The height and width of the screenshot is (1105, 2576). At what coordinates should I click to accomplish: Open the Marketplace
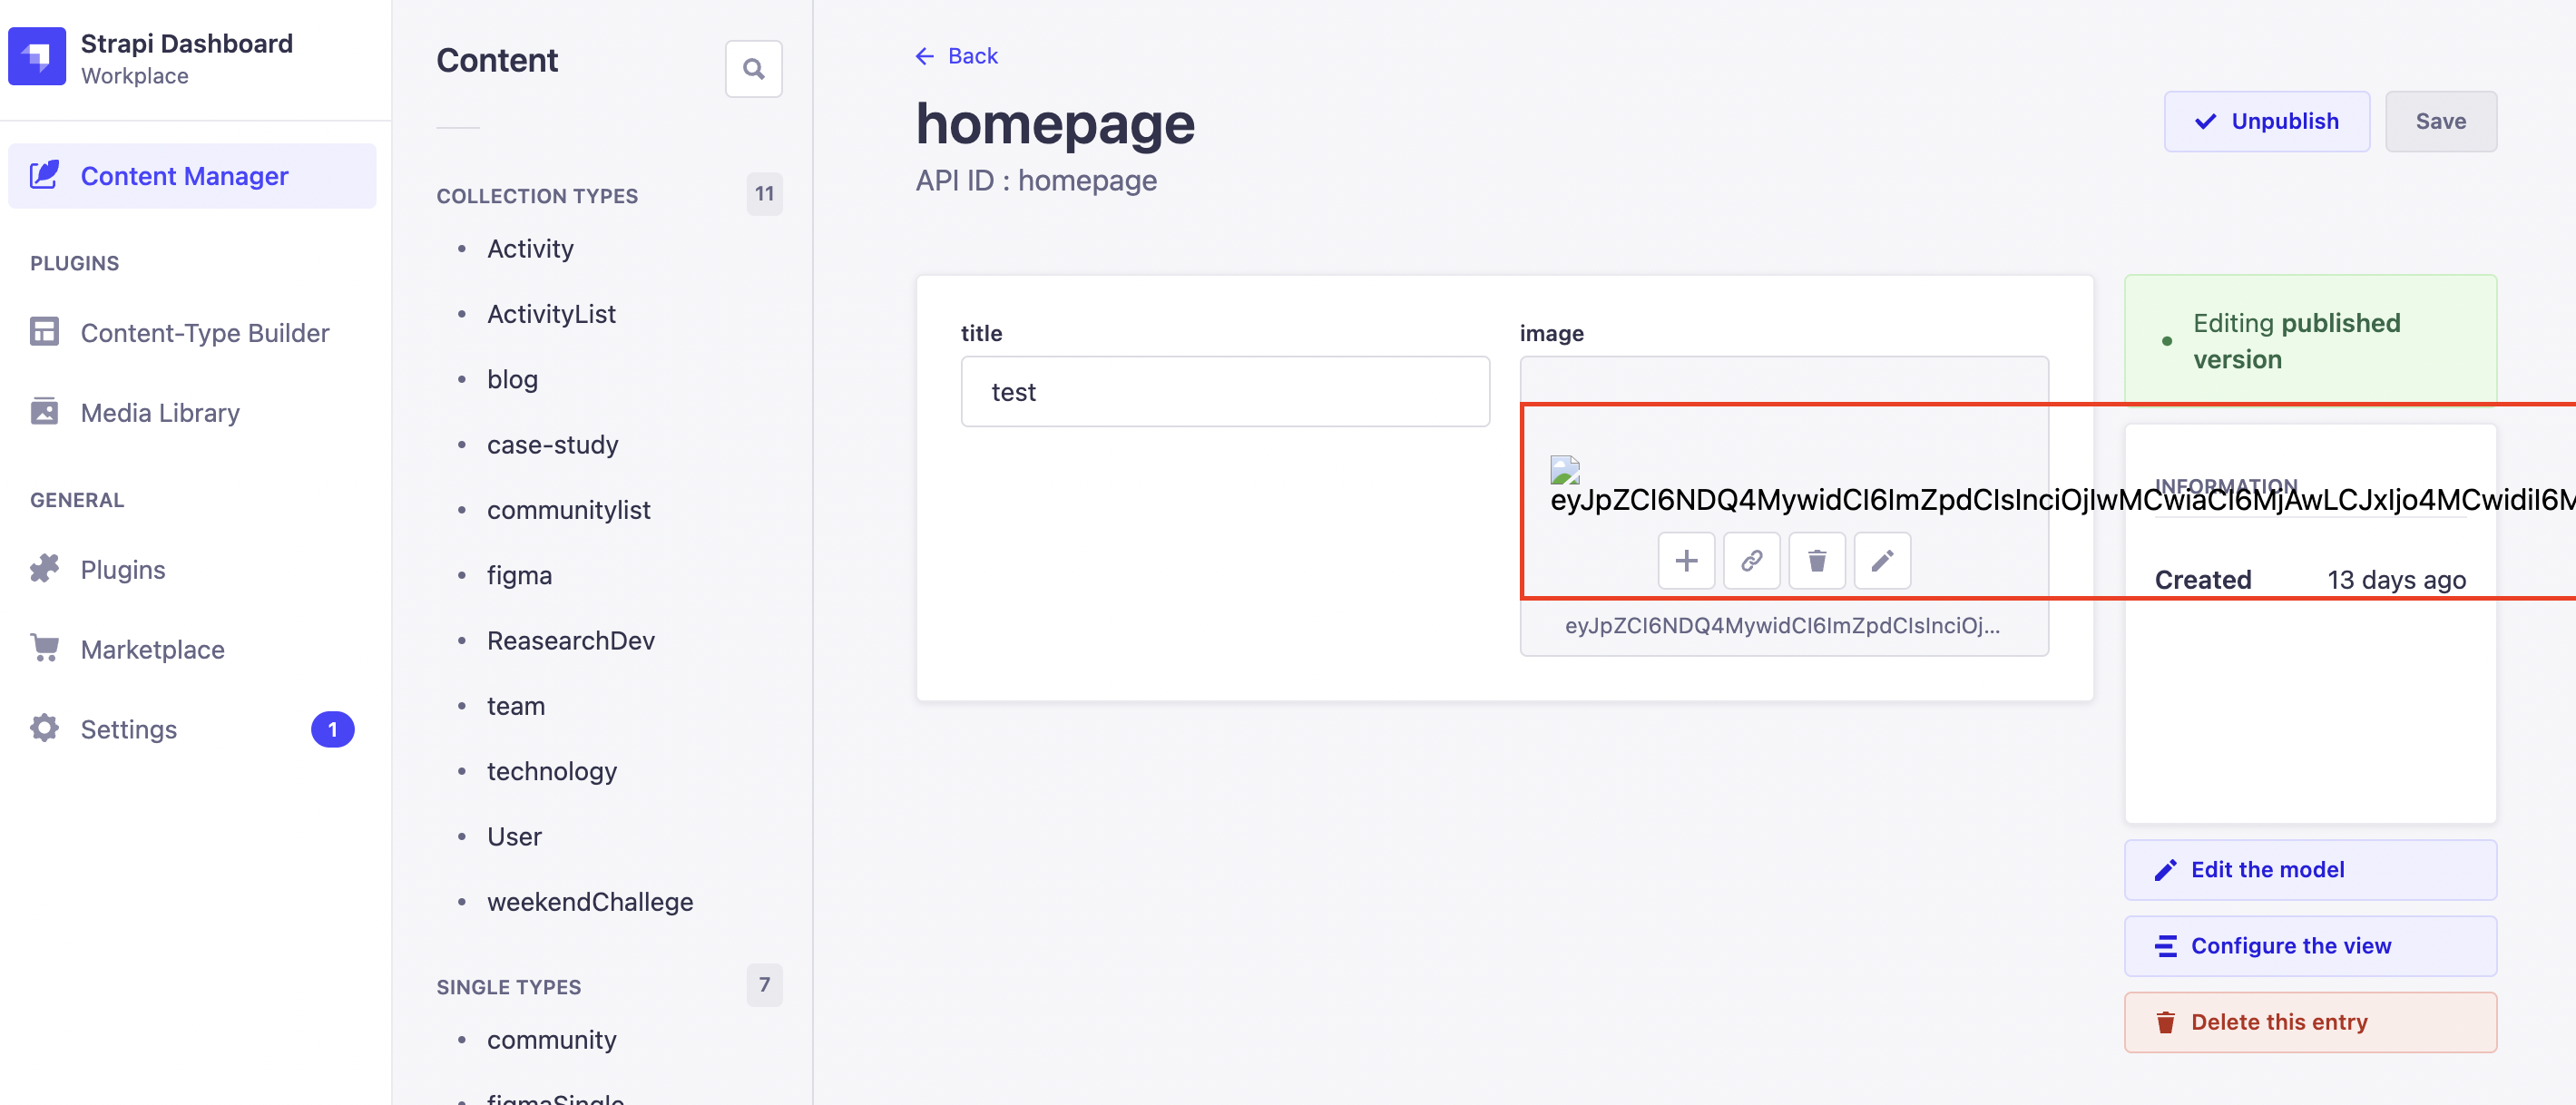point(152,649)
